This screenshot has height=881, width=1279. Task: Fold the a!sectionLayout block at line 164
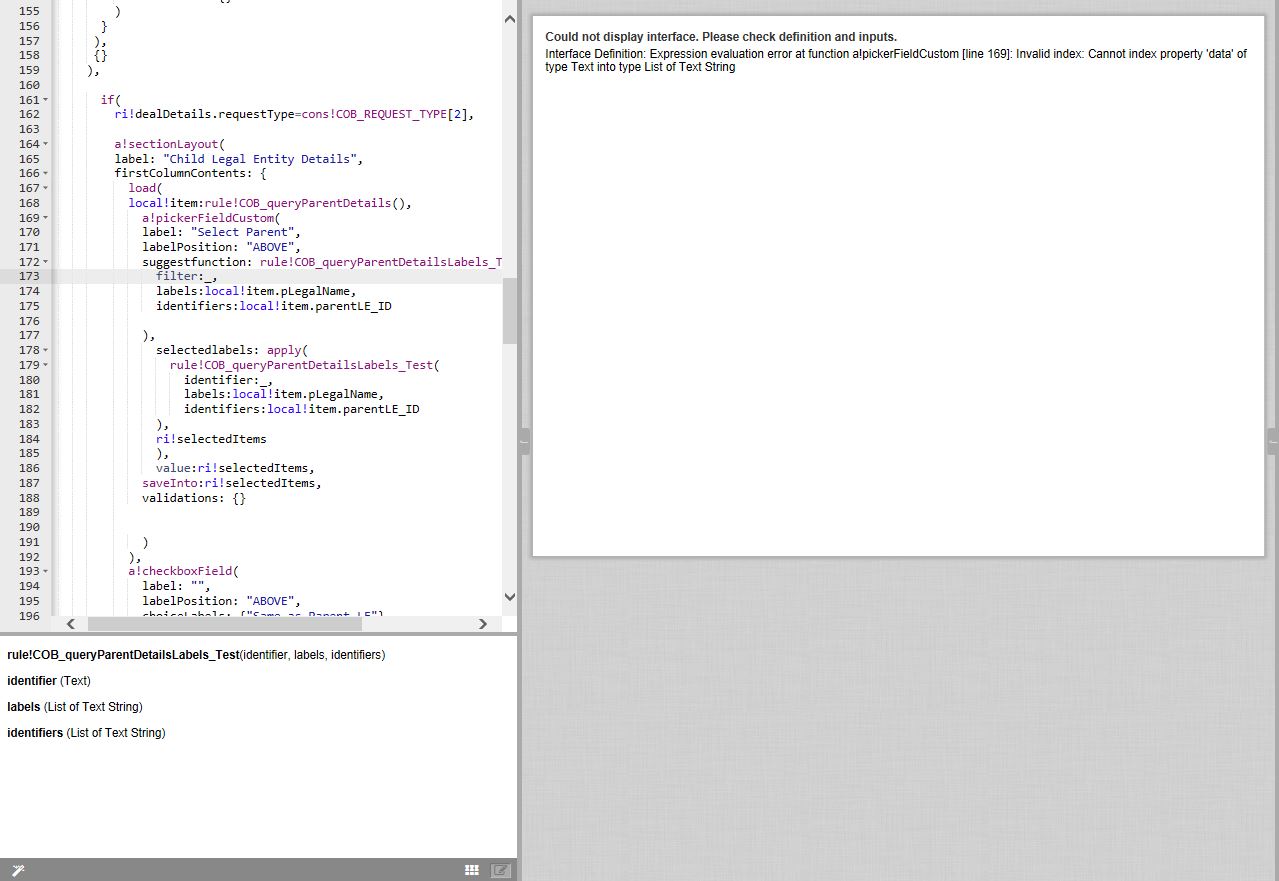click(45, 144)
